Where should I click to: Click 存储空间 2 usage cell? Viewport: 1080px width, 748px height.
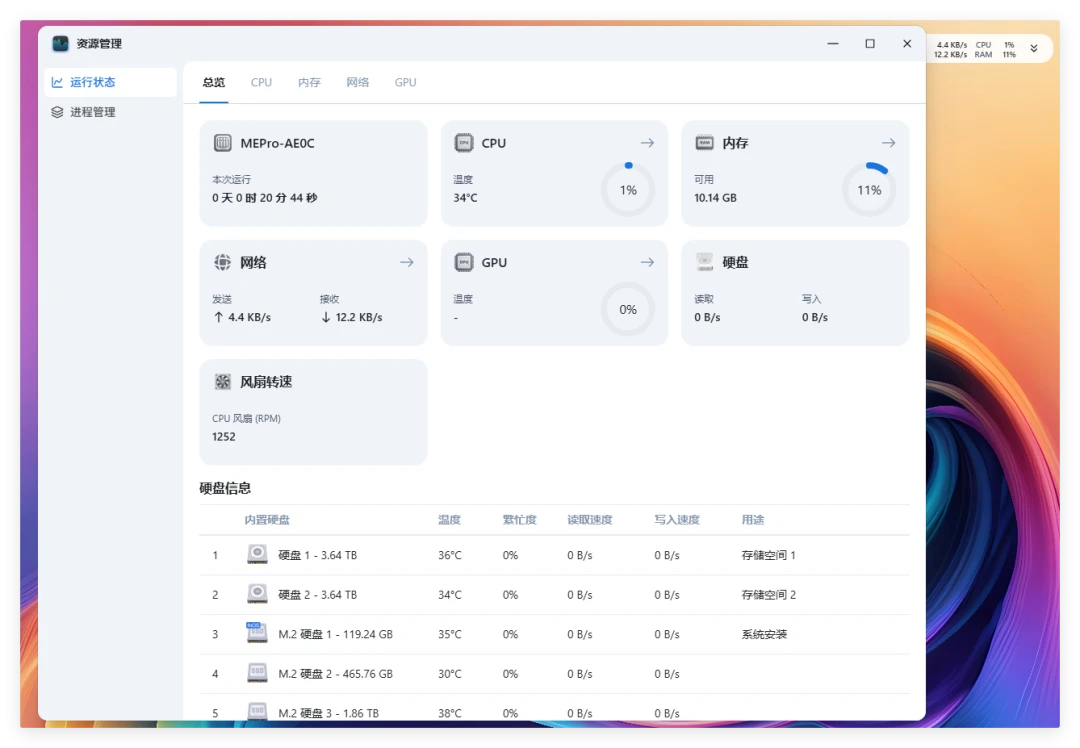click(x=768, y=594)
